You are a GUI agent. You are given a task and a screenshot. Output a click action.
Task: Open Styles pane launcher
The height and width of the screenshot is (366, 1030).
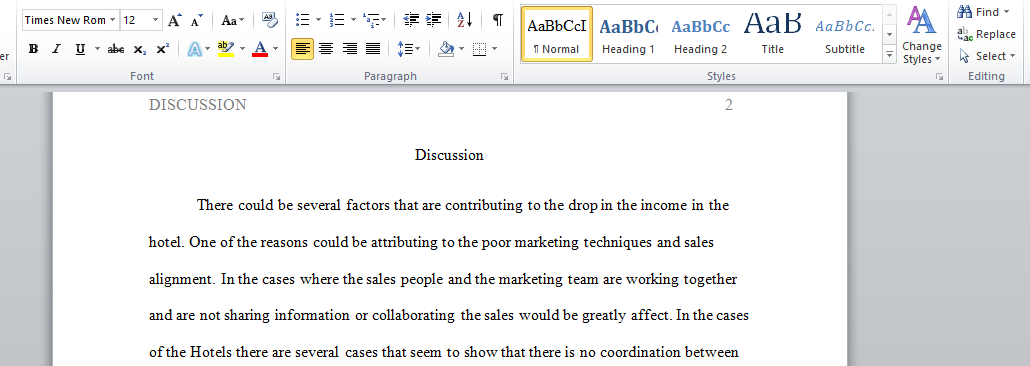[939, 77]
